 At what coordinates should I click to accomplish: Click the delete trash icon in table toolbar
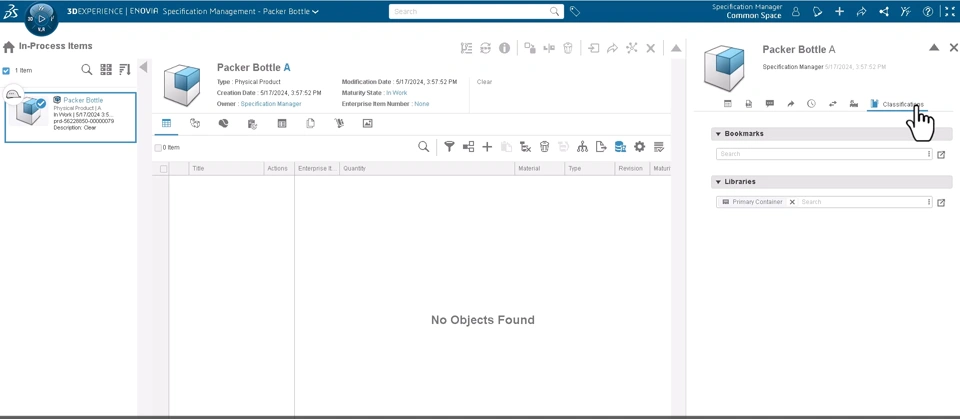click(544, 146)
